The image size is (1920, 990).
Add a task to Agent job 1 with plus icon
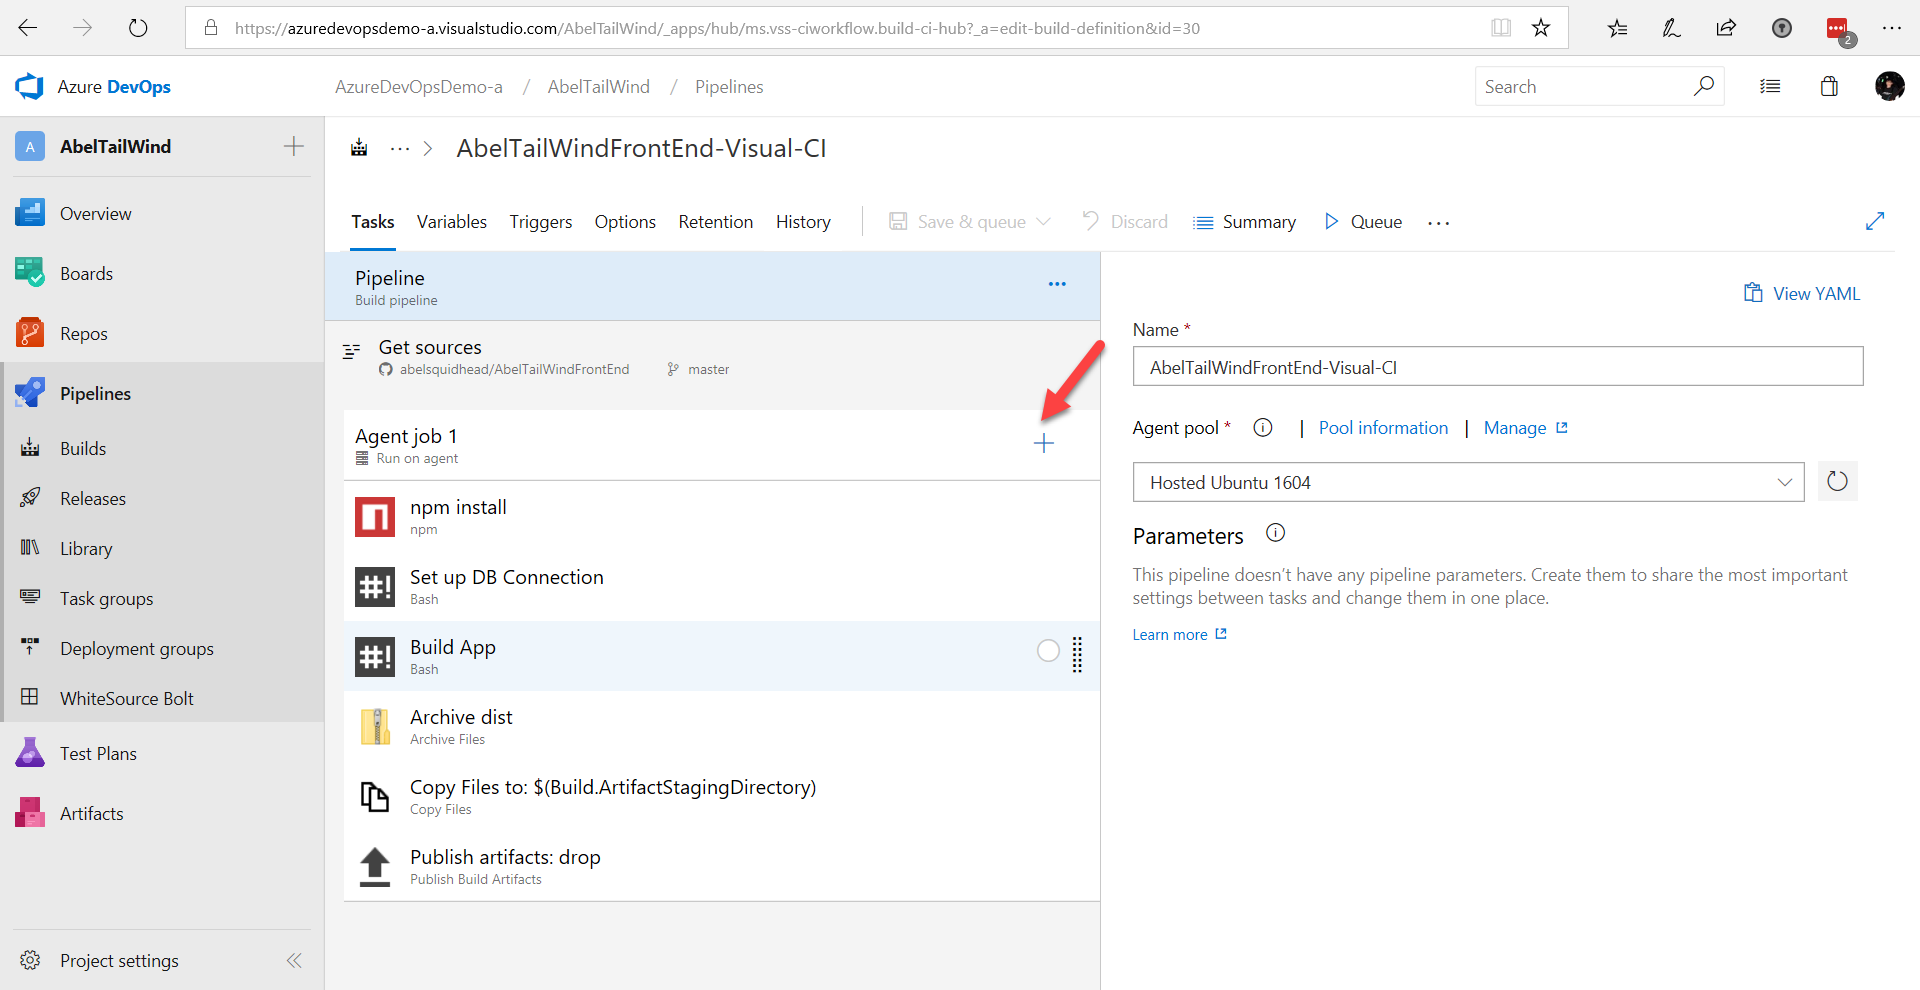(x=1044, y=443)
